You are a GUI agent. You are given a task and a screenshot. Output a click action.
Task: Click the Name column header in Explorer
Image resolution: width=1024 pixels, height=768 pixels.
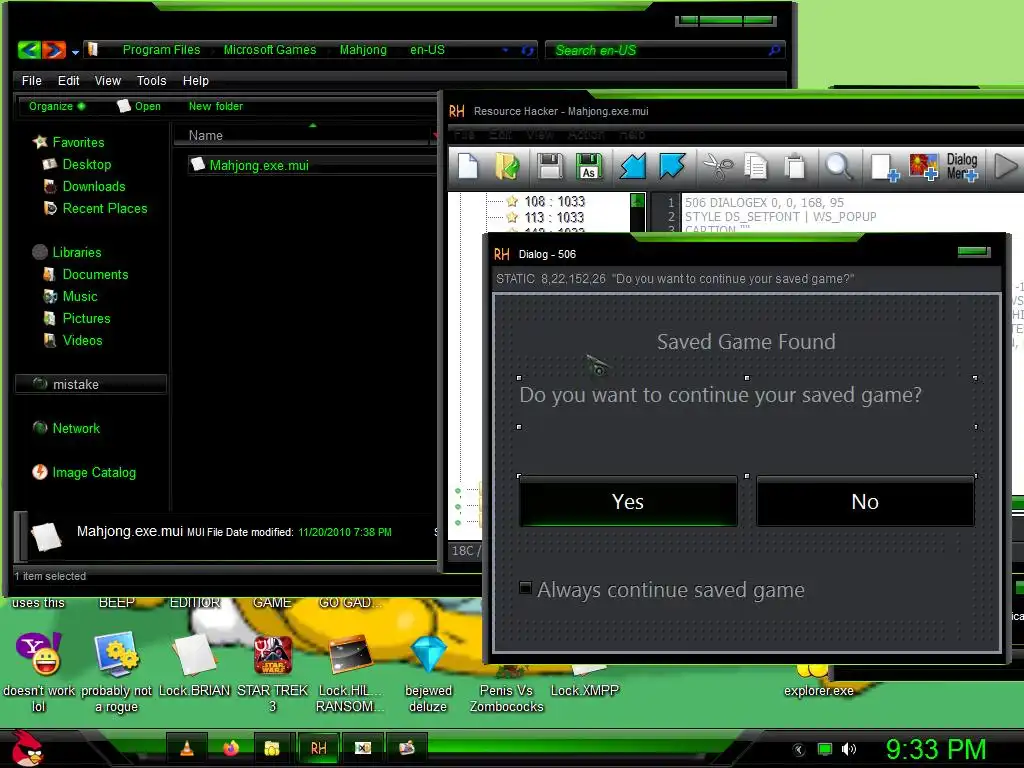[x=302, y=135]
